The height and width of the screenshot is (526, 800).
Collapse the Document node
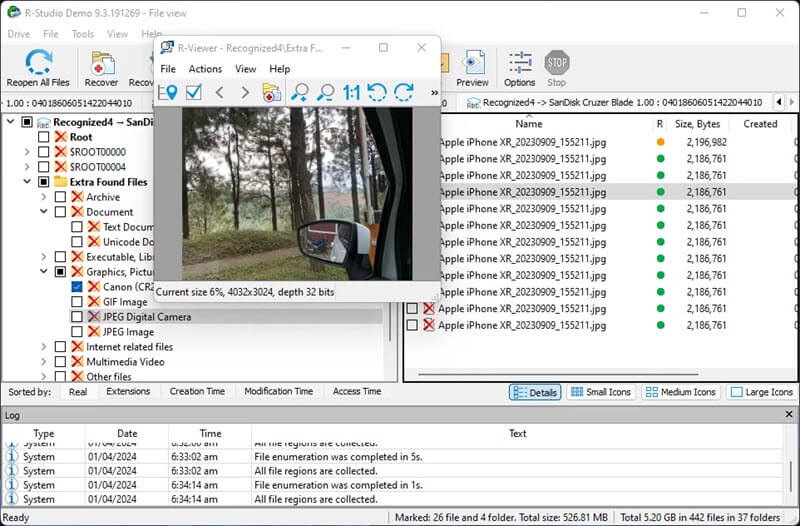(44, 212)
